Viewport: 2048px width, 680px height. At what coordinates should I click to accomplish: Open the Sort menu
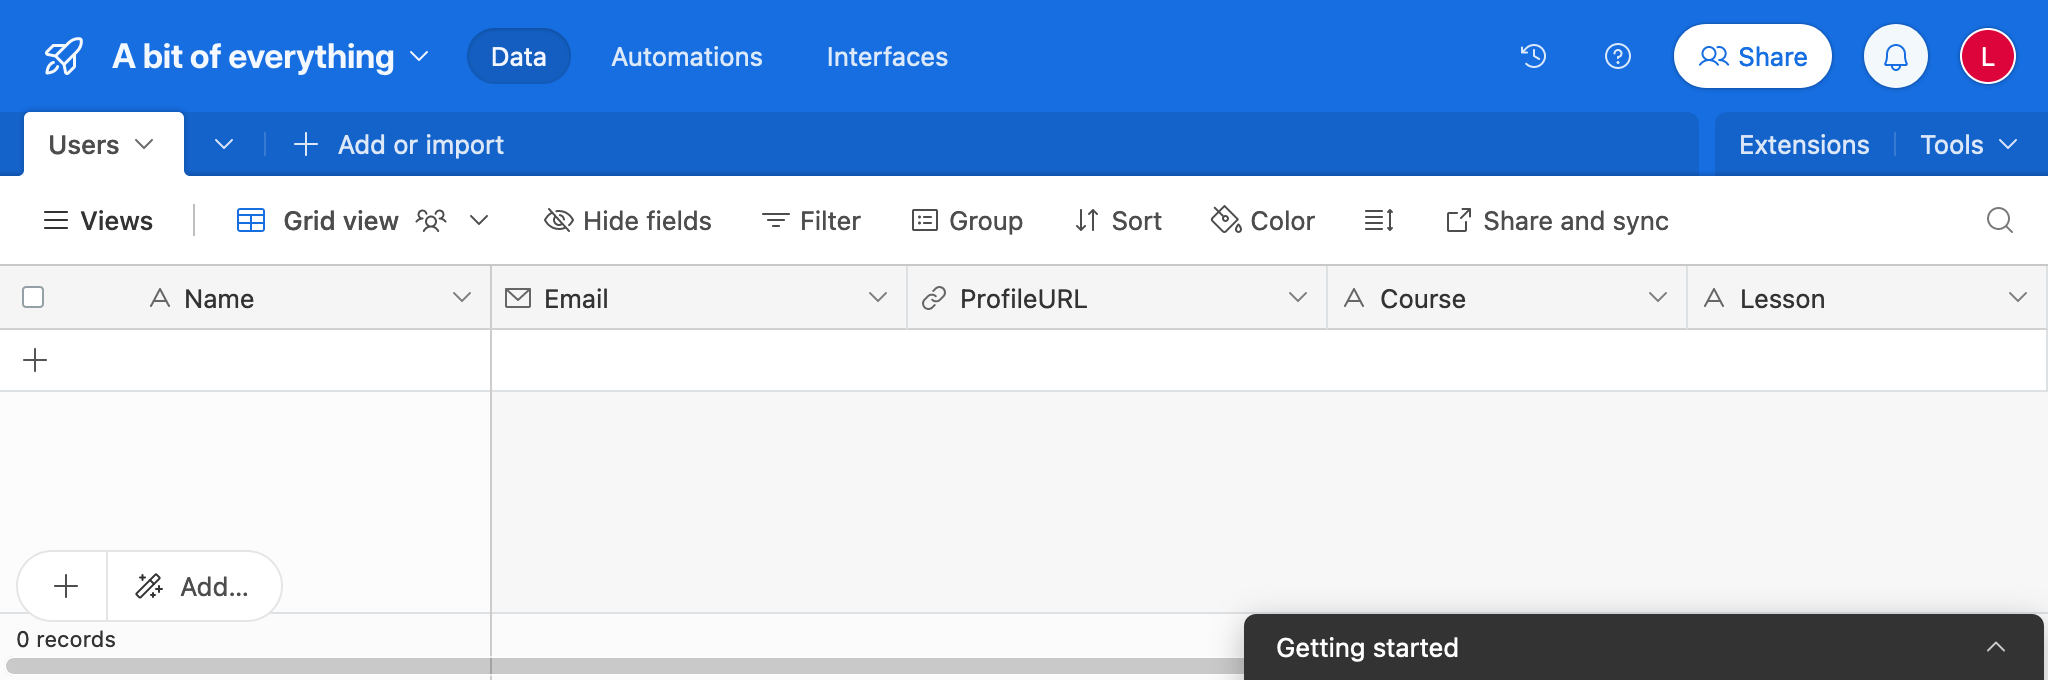pyautogui.click(x=1118, y=220)
